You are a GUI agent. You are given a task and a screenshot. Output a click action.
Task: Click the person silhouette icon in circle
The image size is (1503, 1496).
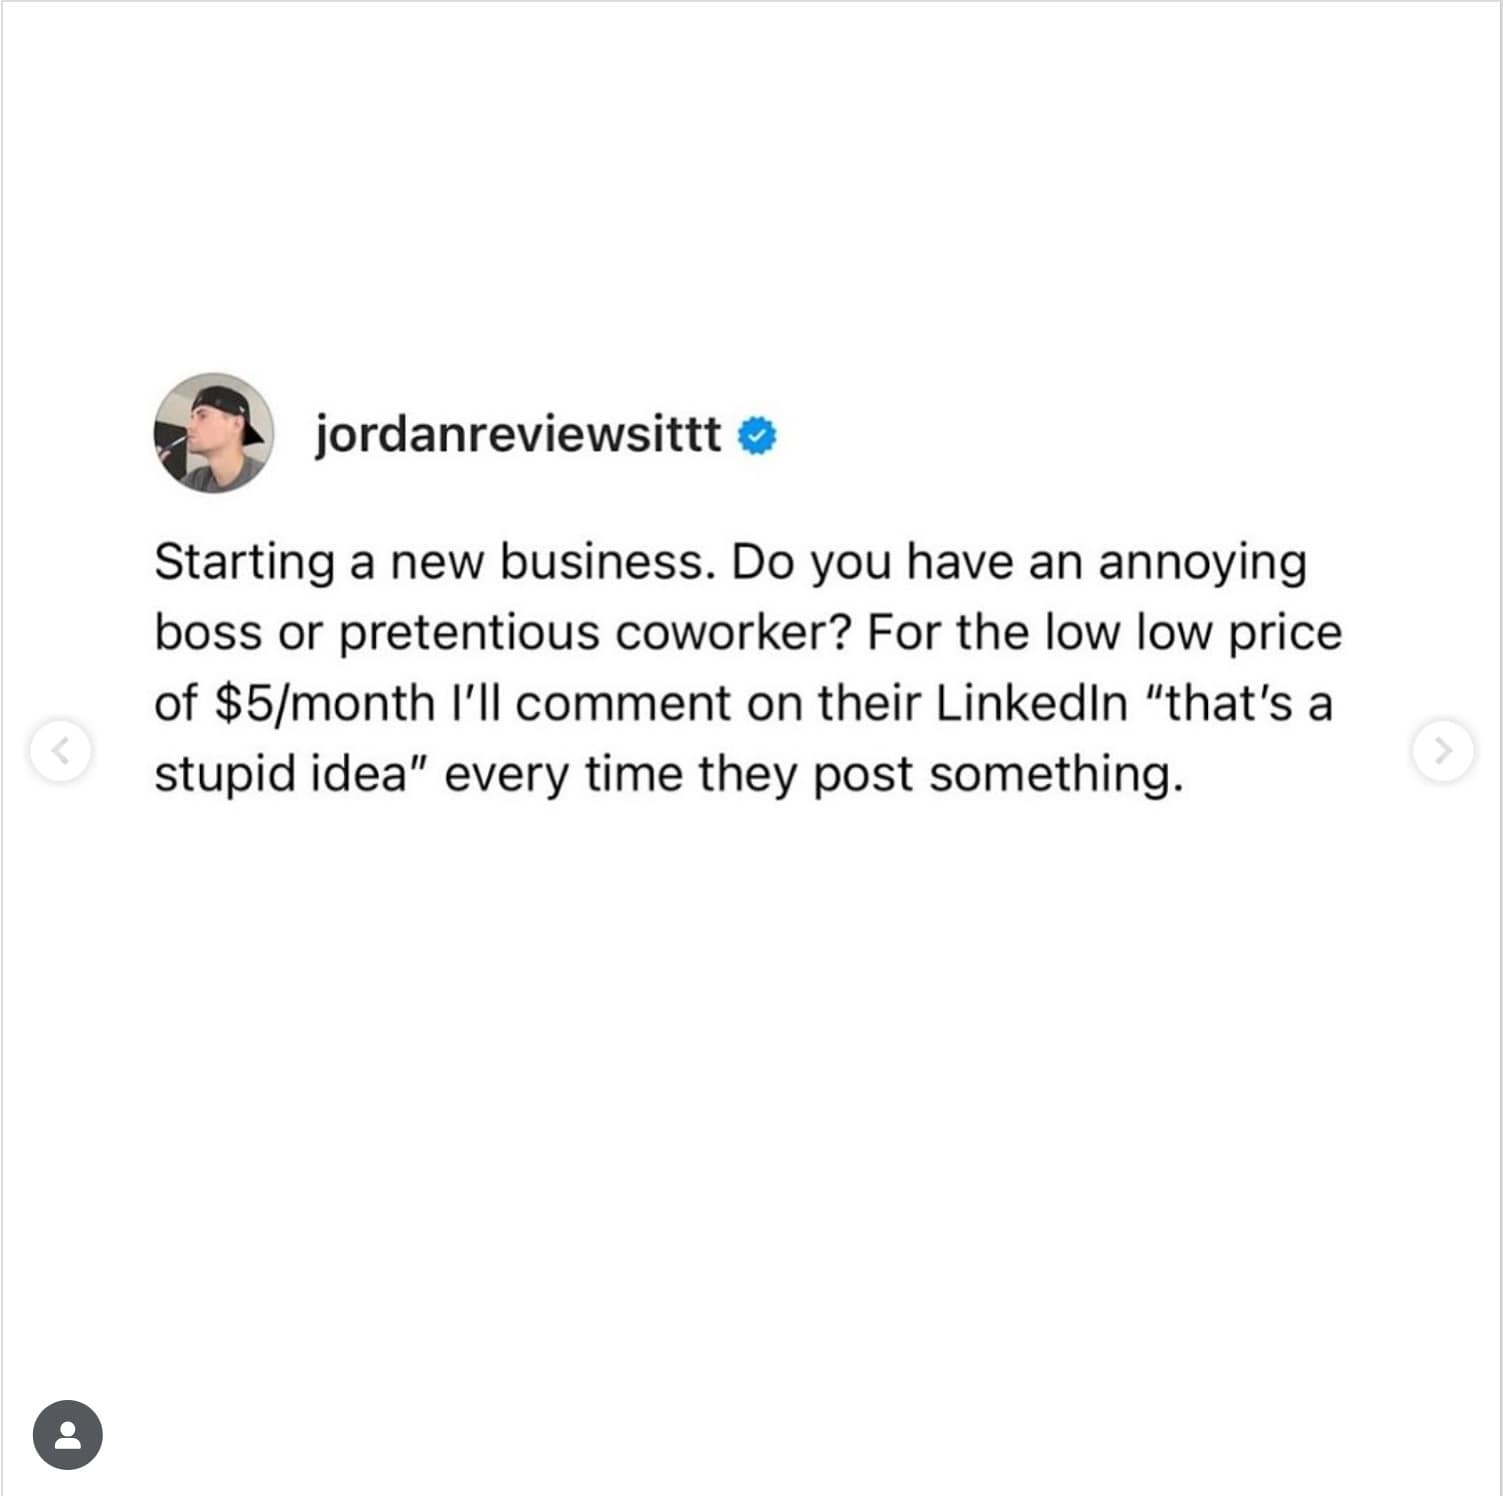[x=68, y=1434]
